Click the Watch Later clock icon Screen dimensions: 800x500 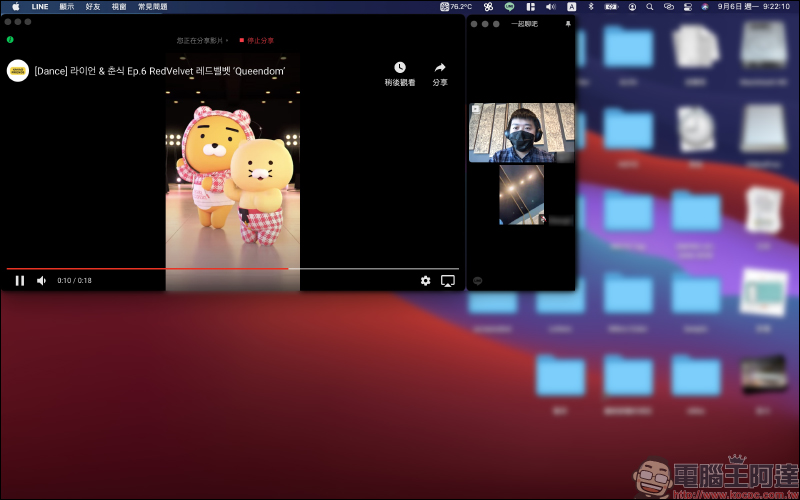[400, 67]
